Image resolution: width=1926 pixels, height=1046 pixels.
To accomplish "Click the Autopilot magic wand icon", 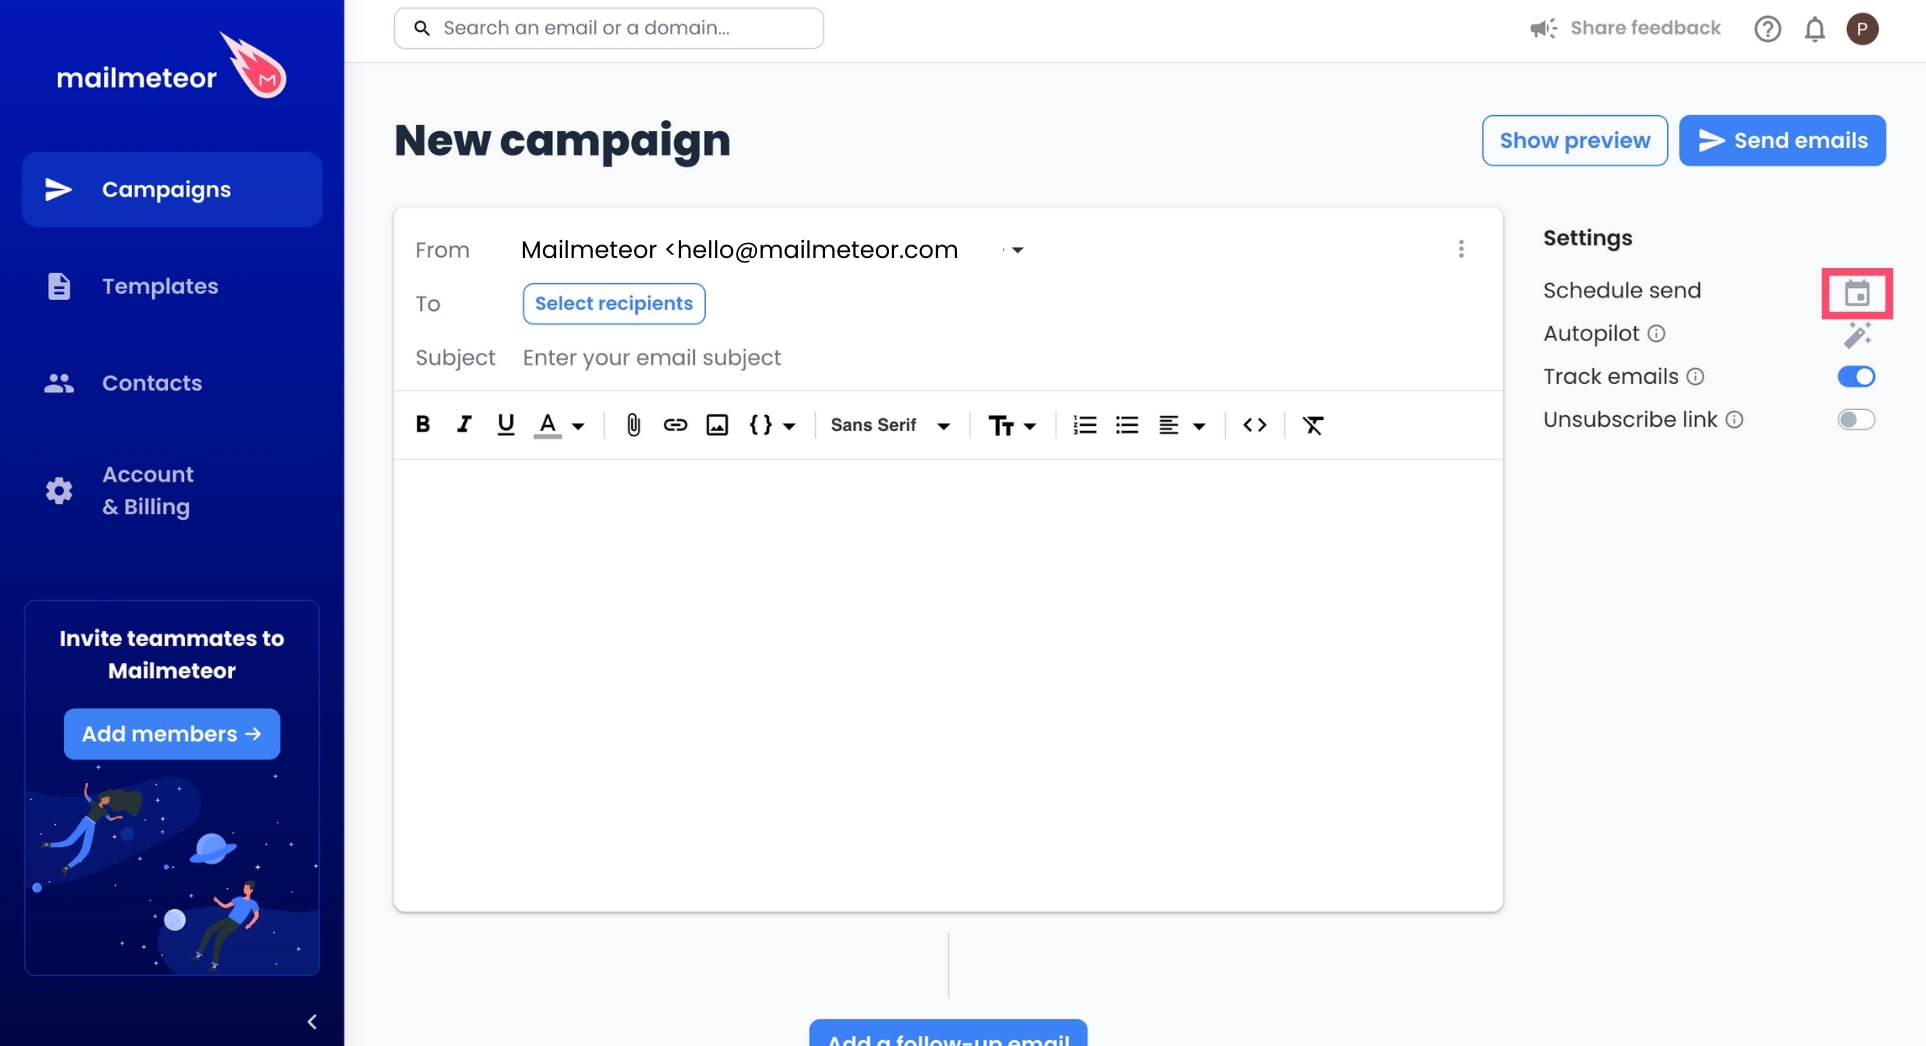I will click(1857, 335).
